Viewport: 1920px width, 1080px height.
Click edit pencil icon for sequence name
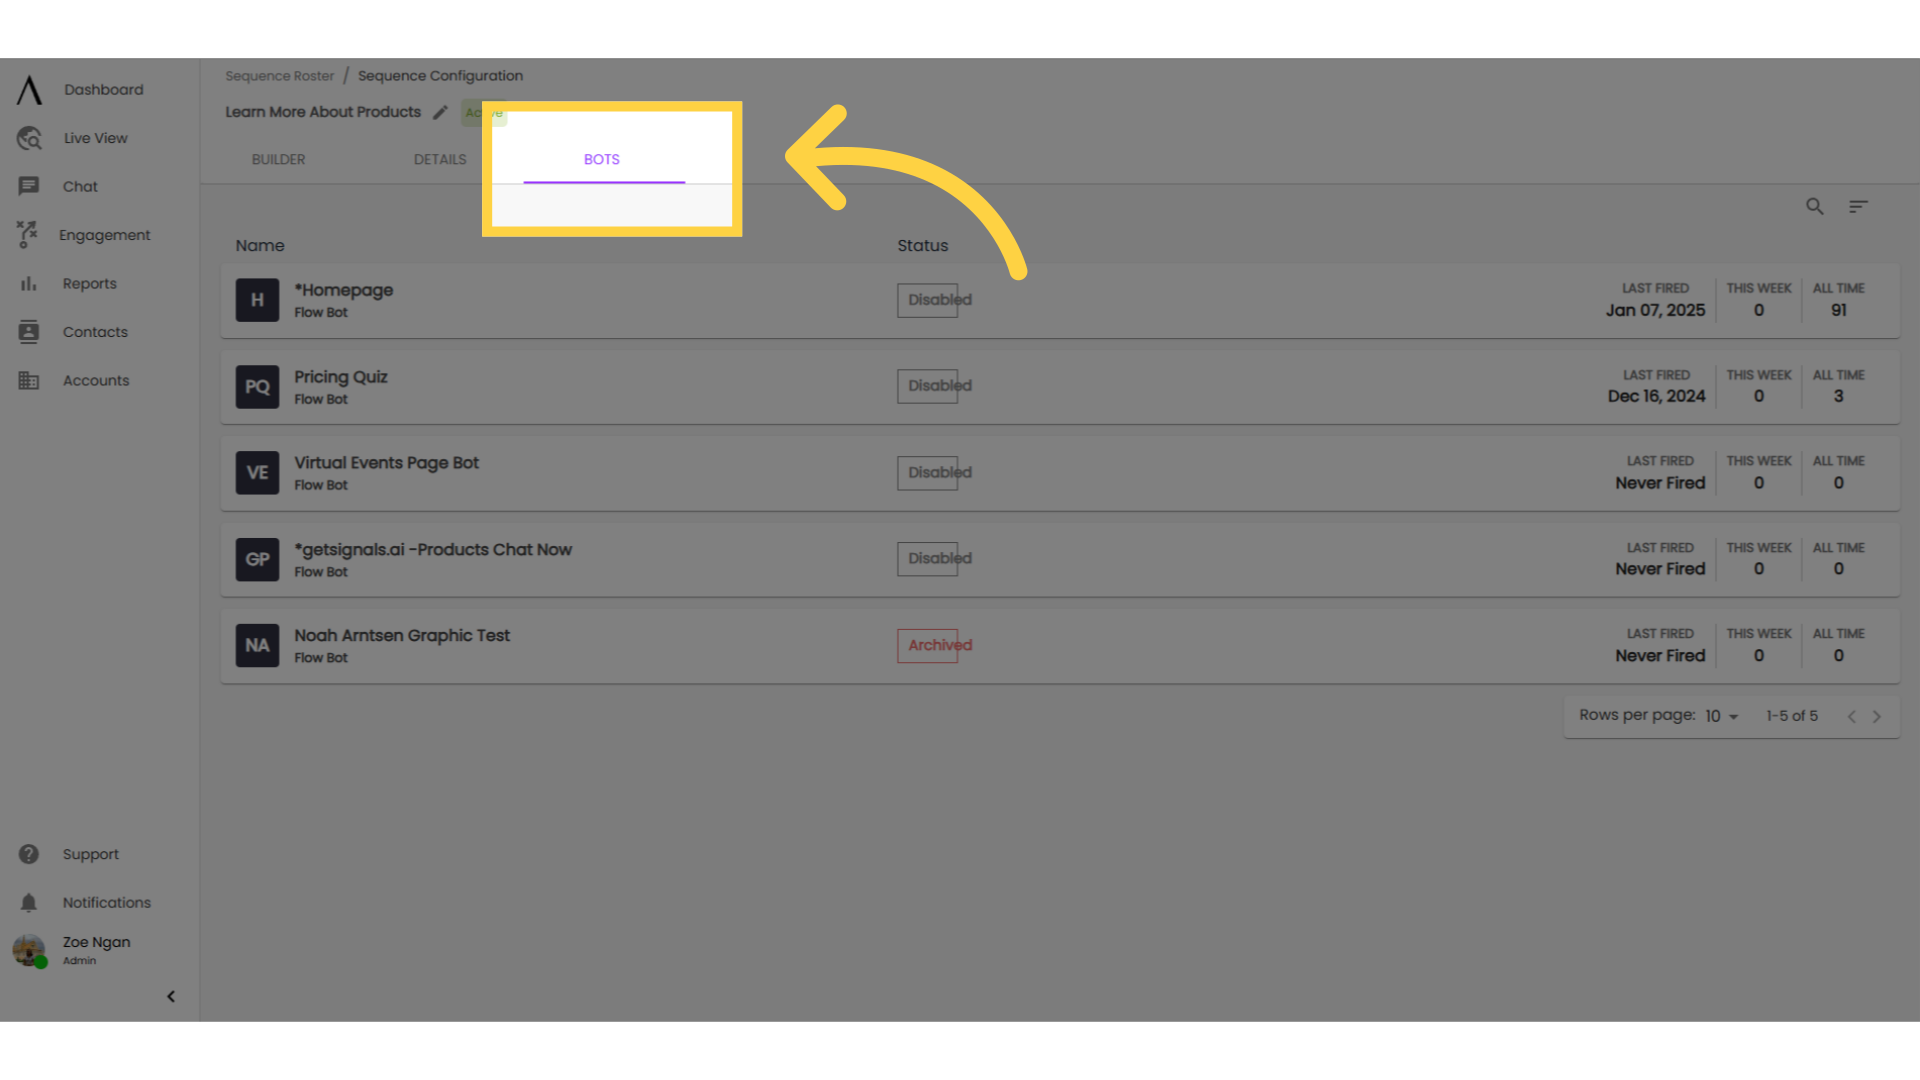click(440, 112)
